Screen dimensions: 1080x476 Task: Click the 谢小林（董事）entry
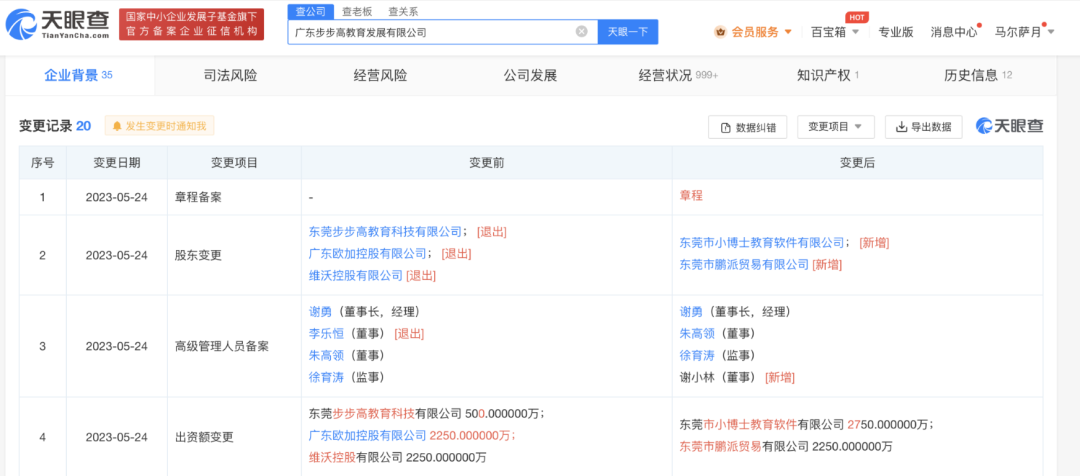718,377
